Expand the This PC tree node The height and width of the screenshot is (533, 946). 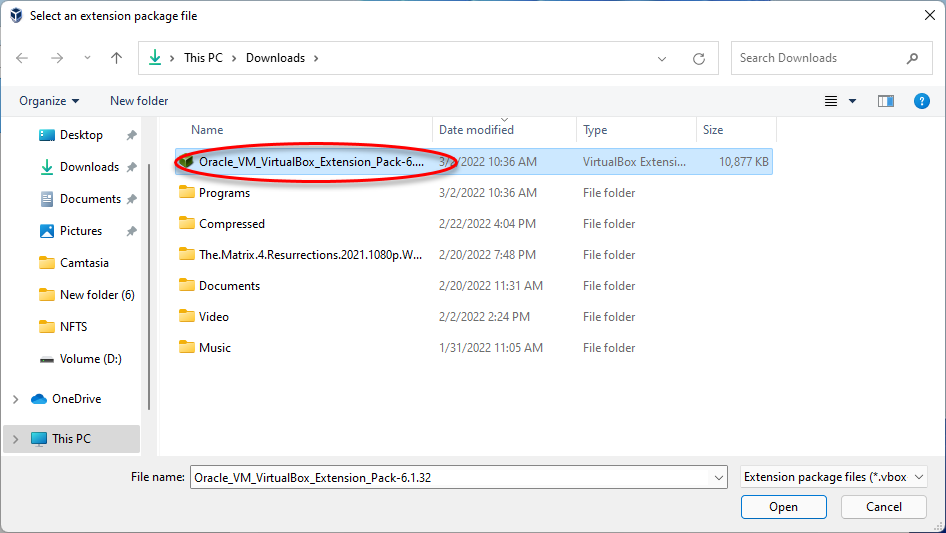tap(16, 439)
